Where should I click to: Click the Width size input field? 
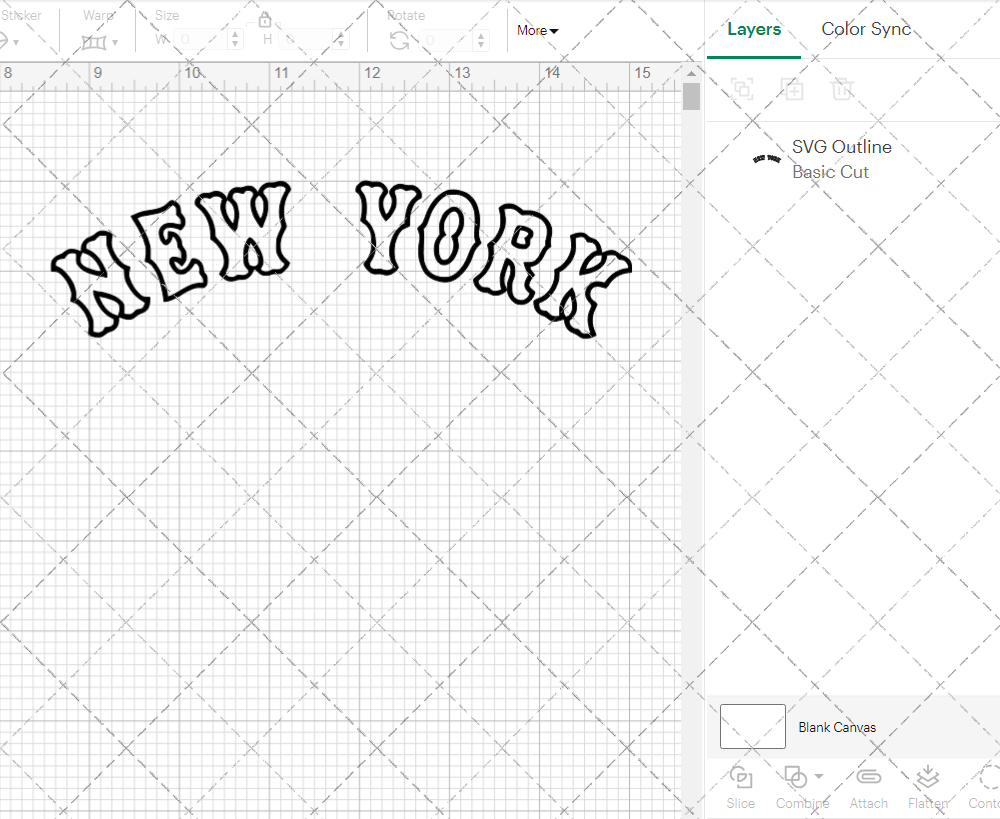coord(200,40)
